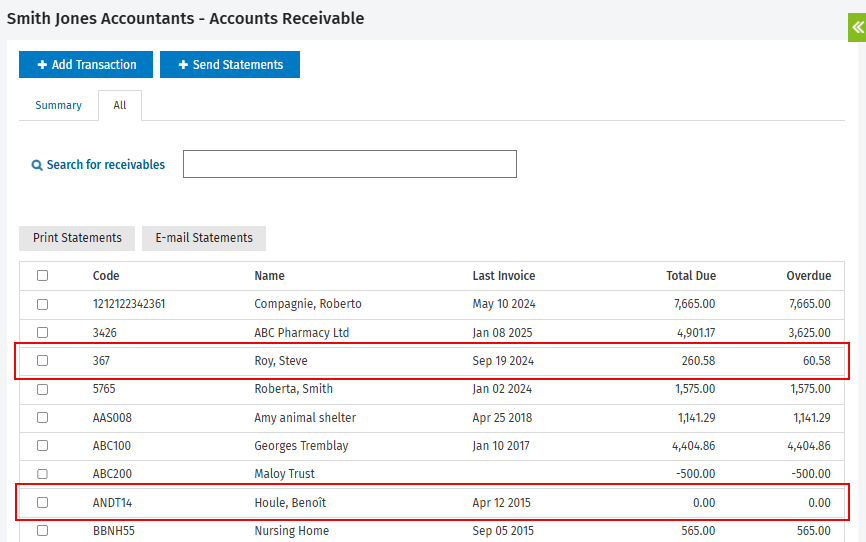Image resolution: width=866 pixels, height=542 pixels.
Task: Check the box for Roy, Steve
Action: (x=43, y=361)
